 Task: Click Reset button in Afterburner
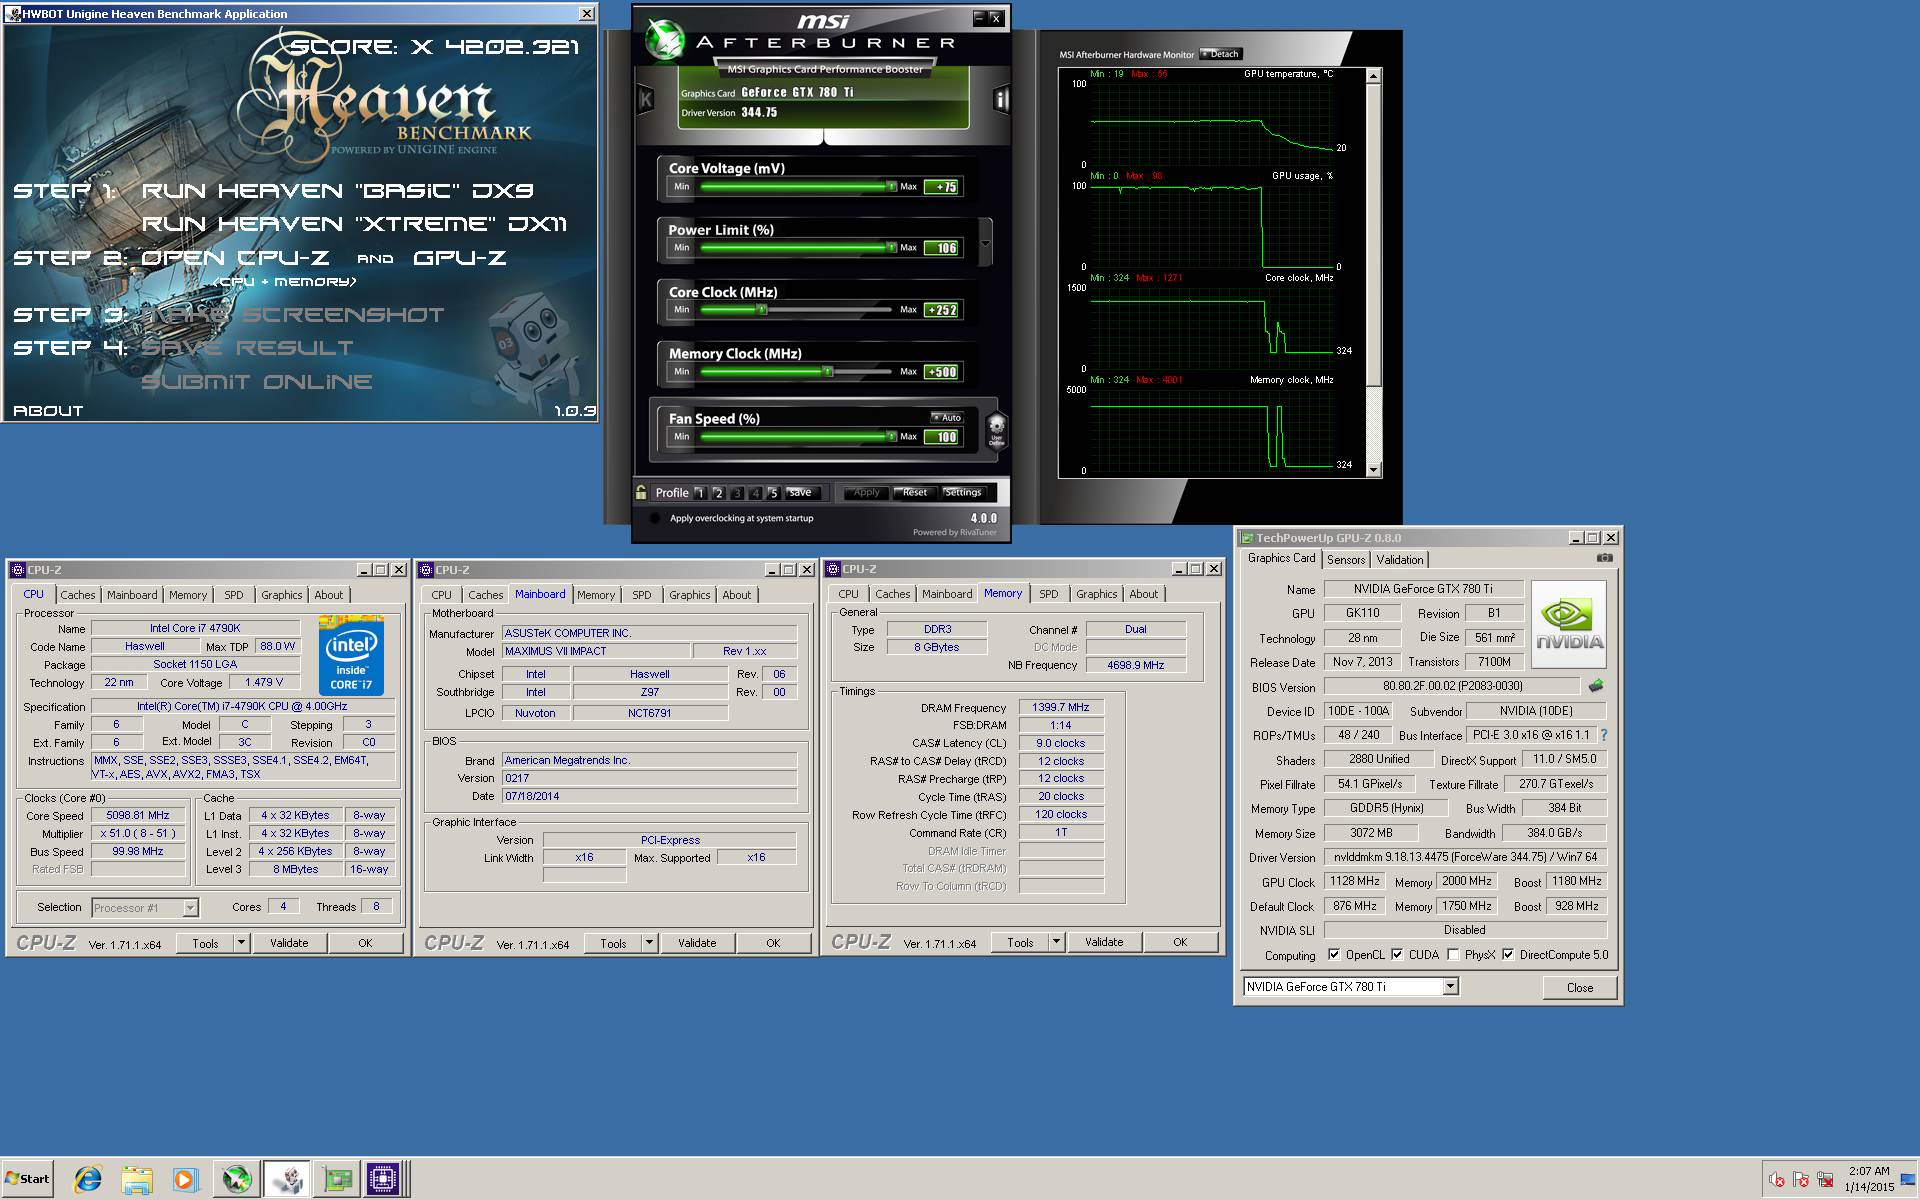(915, 492)
